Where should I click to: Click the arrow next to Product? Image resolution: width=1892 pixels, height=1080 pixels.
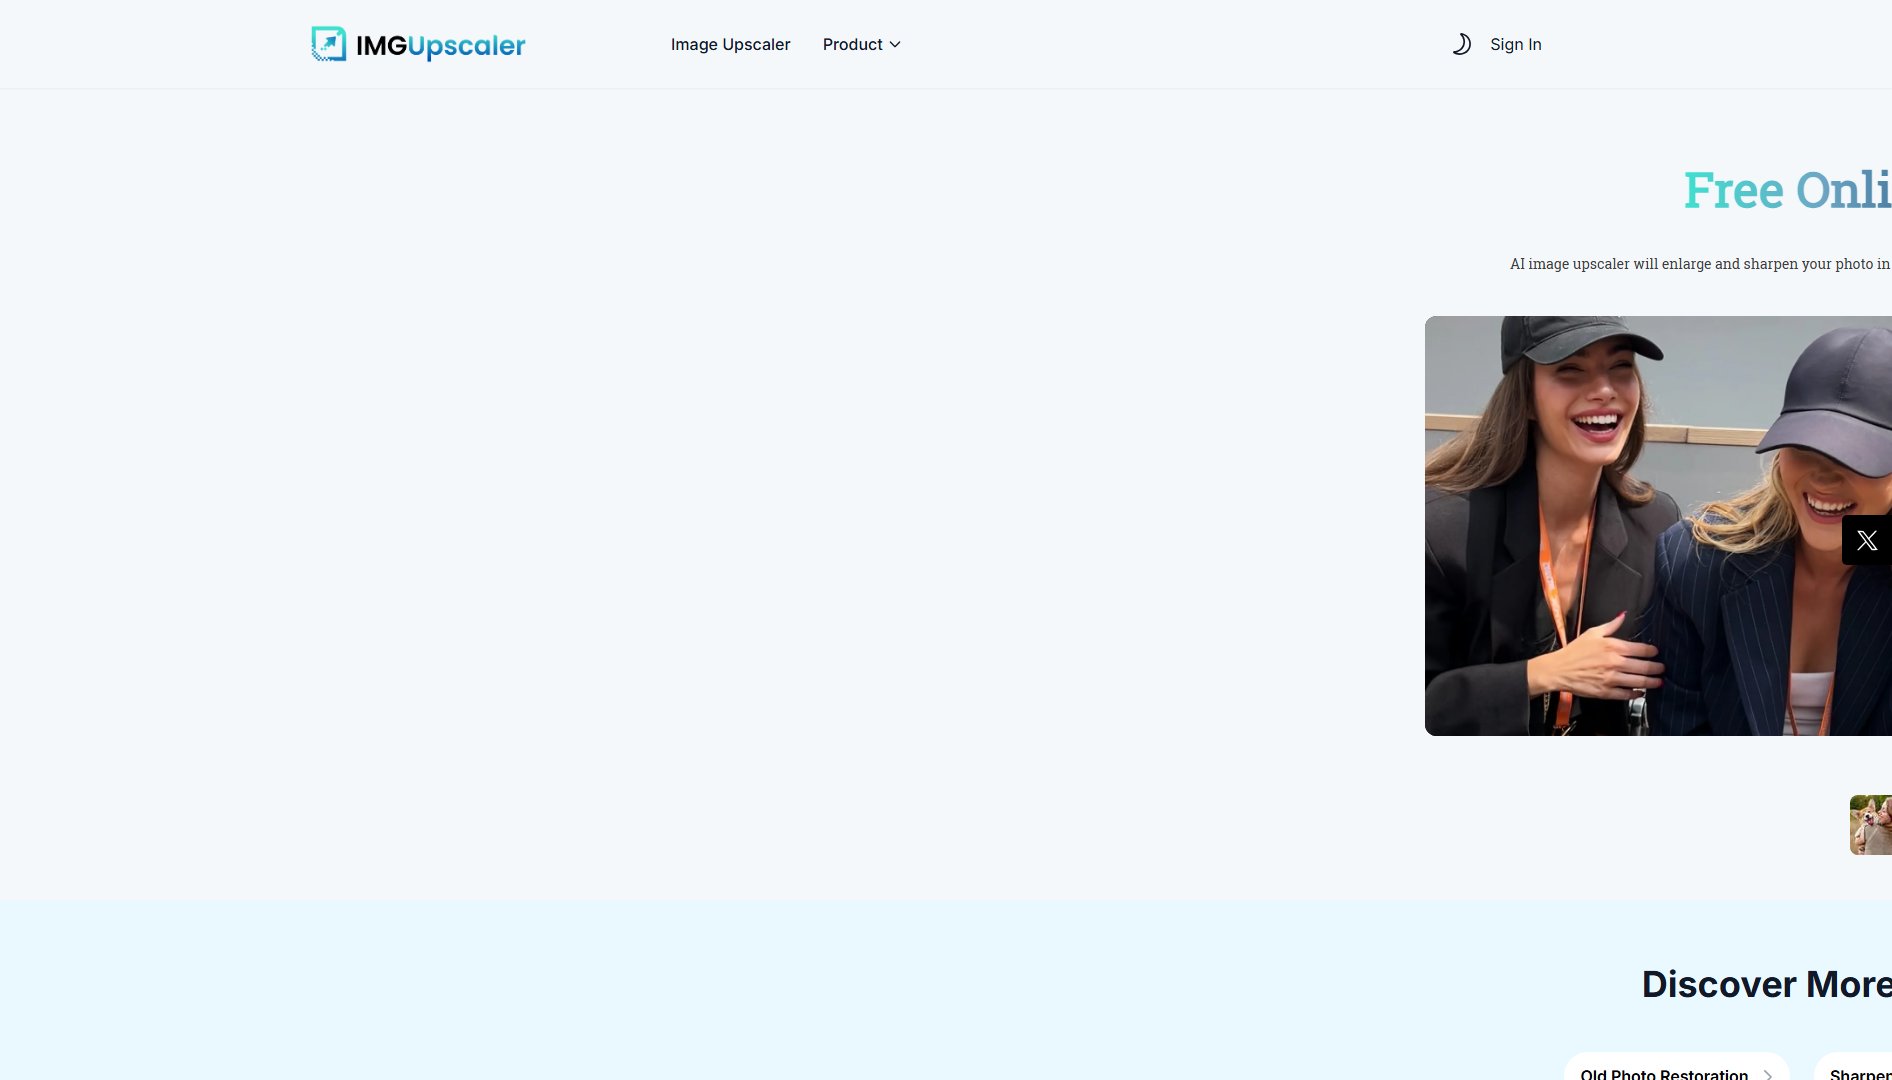click(895, 44)
